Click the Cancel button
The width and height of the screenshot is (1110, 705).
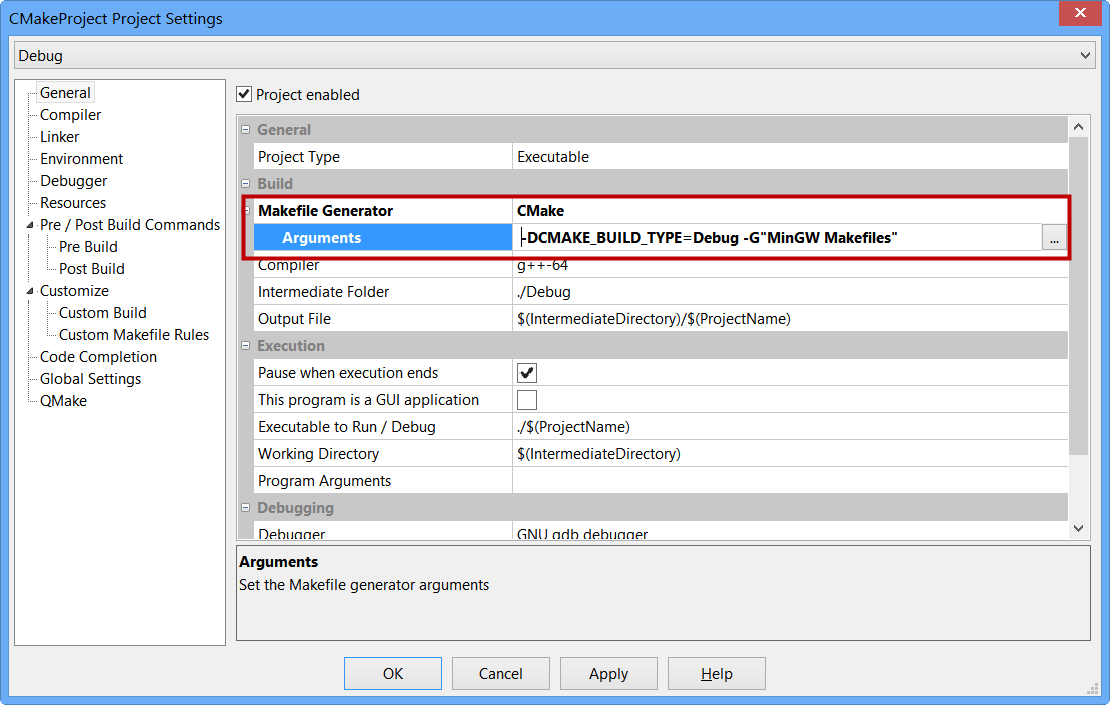point(500,673)
